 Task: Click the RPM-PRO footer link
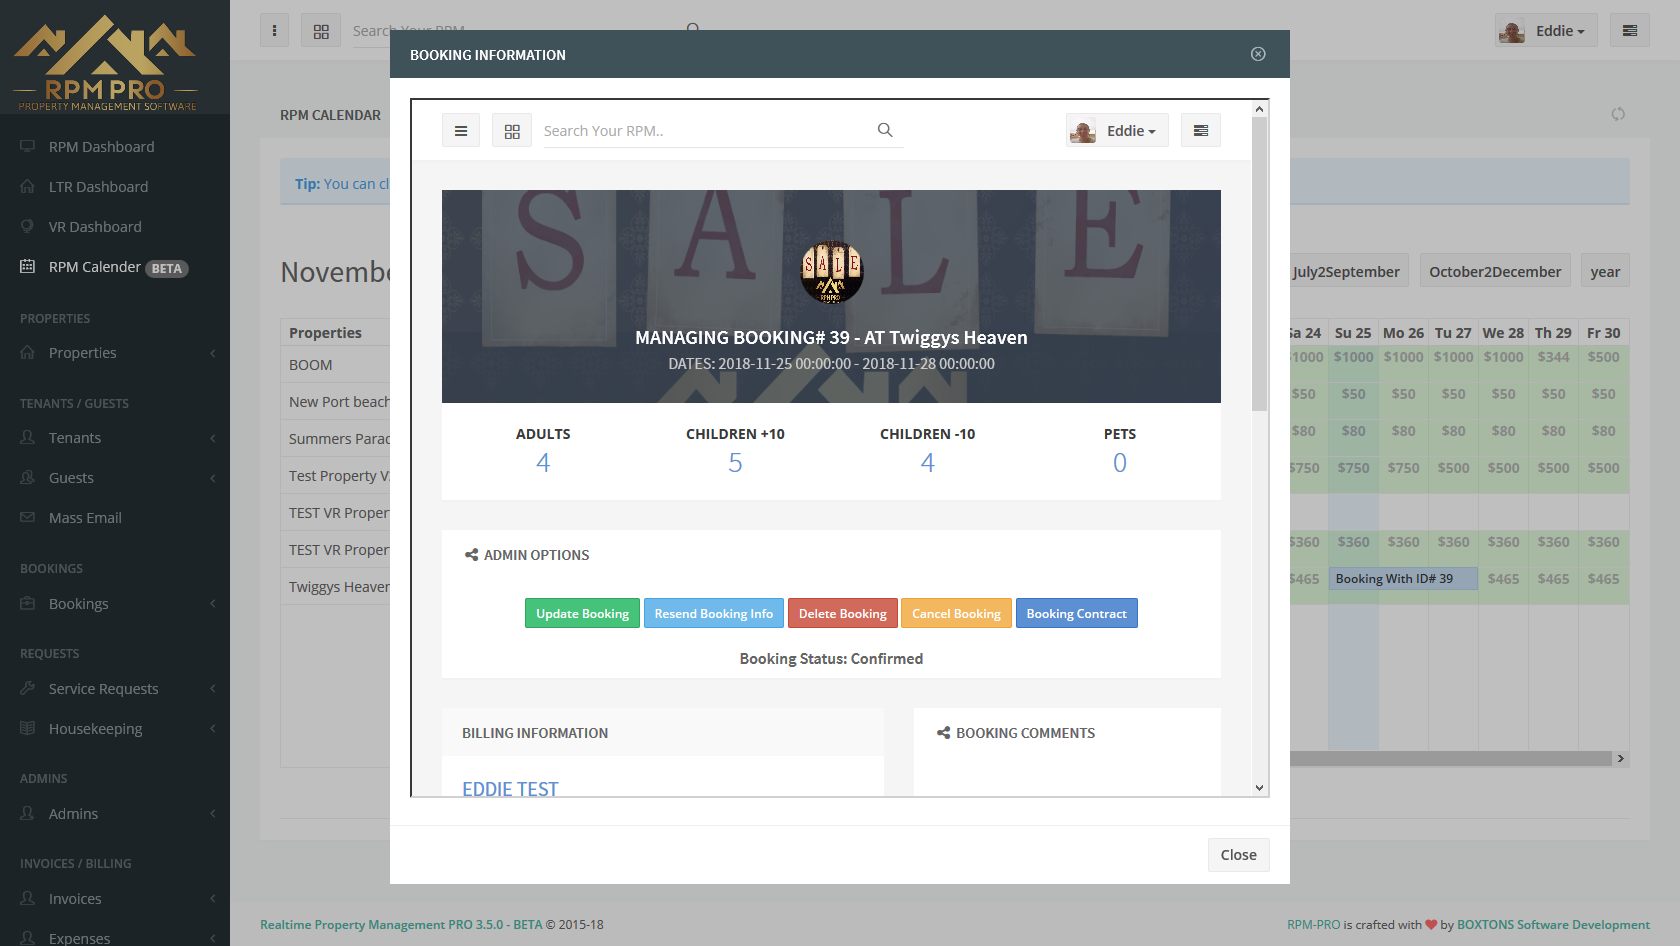[x=1313, y=925]
